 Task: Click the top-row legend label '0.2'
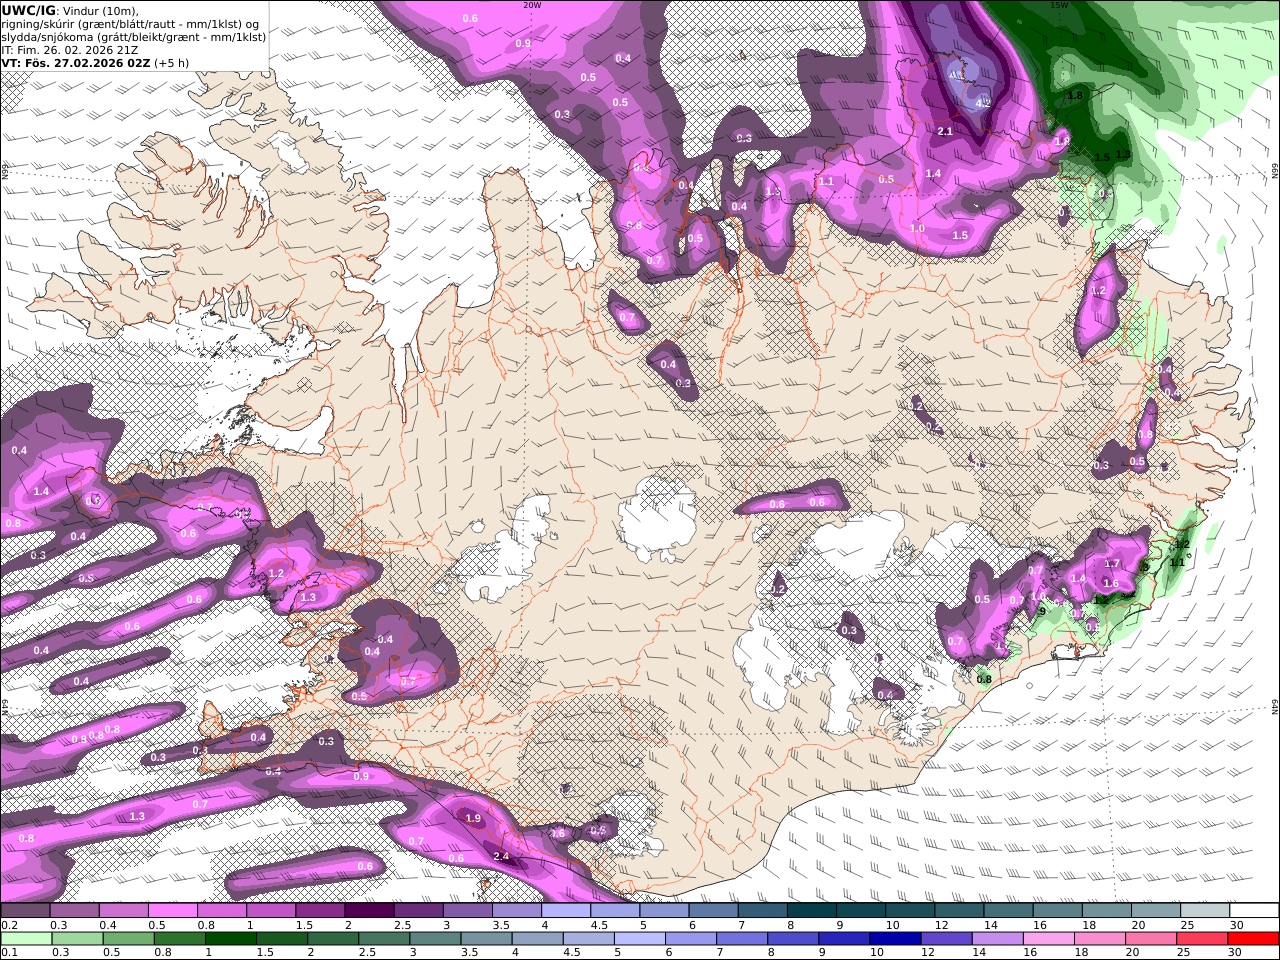pos(9,925)
